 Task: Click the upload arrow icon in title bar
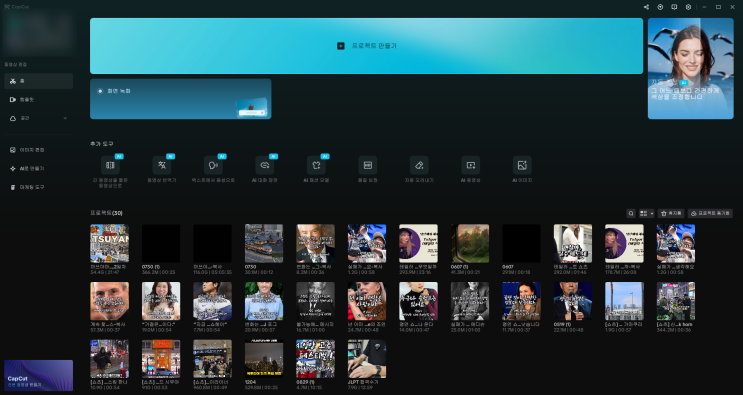tap(660, 7)
